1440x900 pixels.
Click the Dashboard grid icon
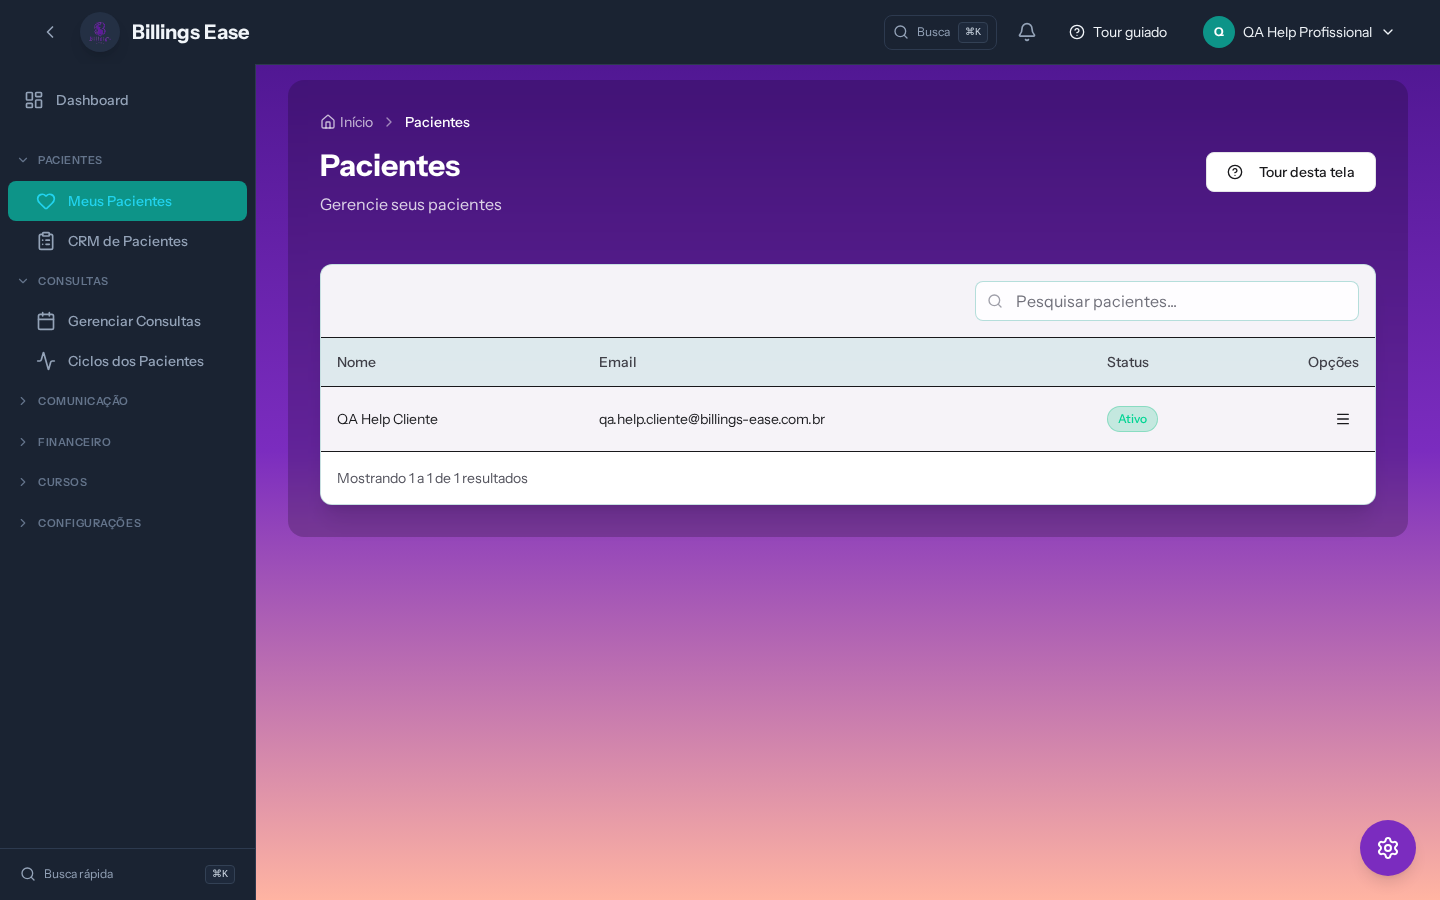point(34,100)
